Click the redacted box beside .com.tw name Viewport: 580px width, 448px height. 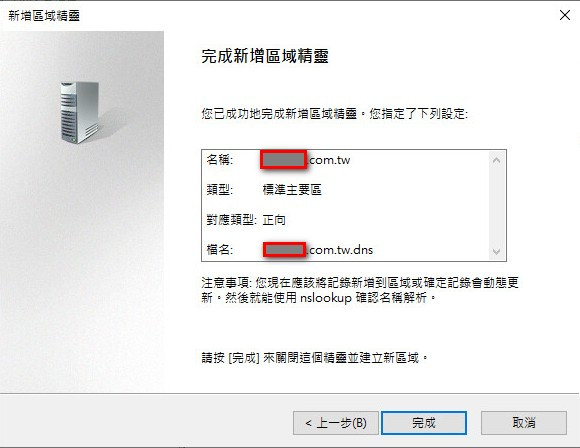coord(283,160)
